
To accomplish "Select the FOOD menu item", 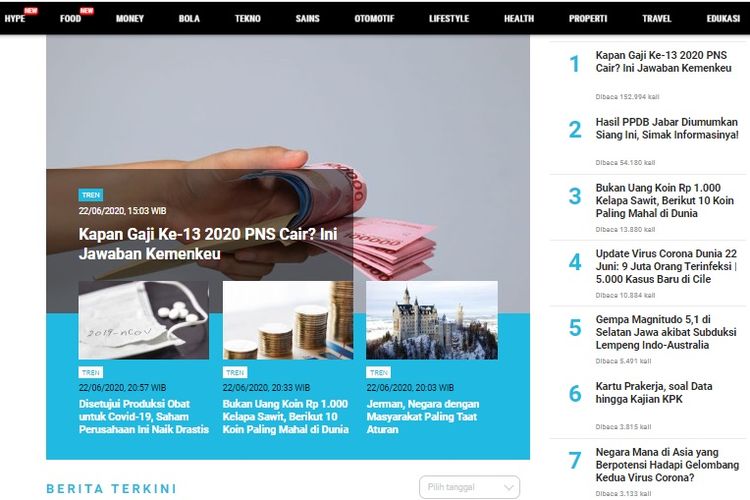I will coord(70,19).
